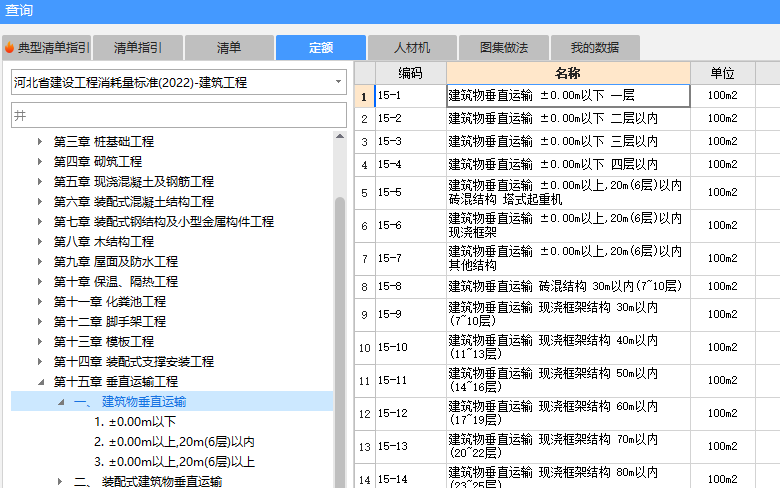This screenshot has width=780, height=488.
Task: Collapse 第十五章 垂直运输工程 arrow
Action: (x=41, y=382)
